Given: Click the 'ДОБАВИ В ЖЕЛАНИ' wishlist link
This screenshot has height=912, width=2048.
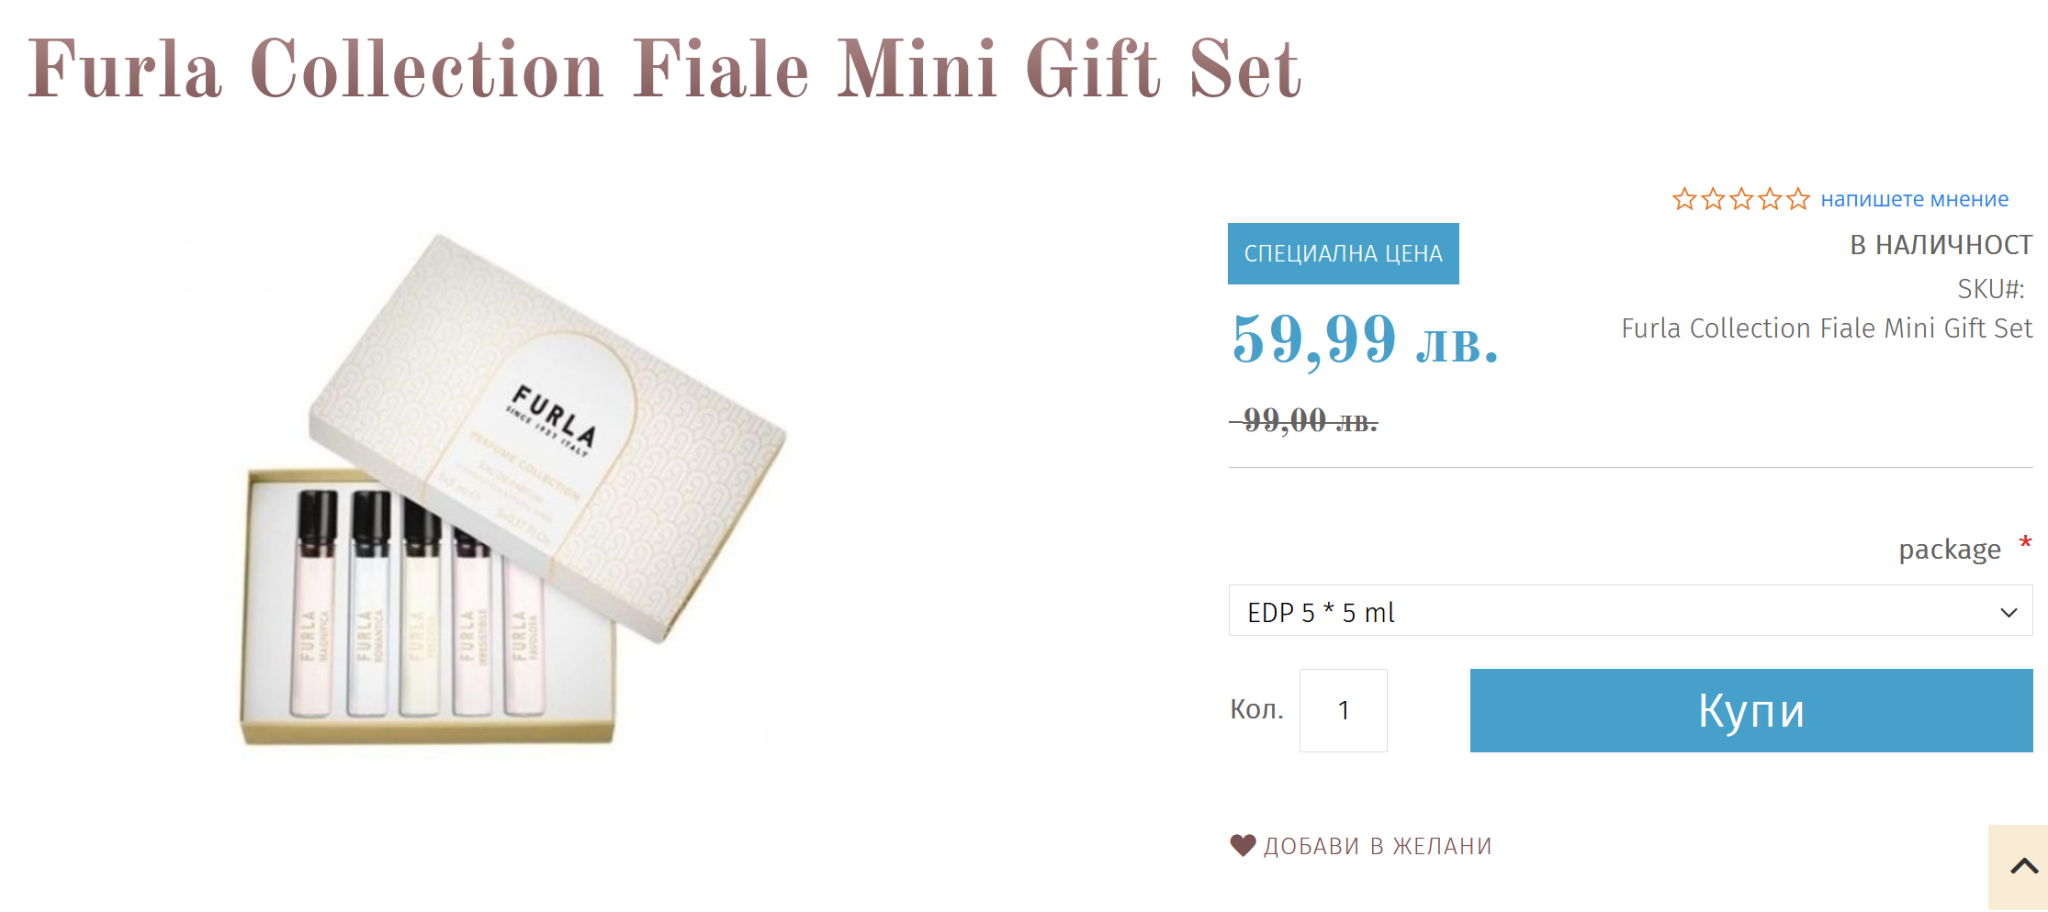Looking at the screenshot, I should (x=1377, y=846).
